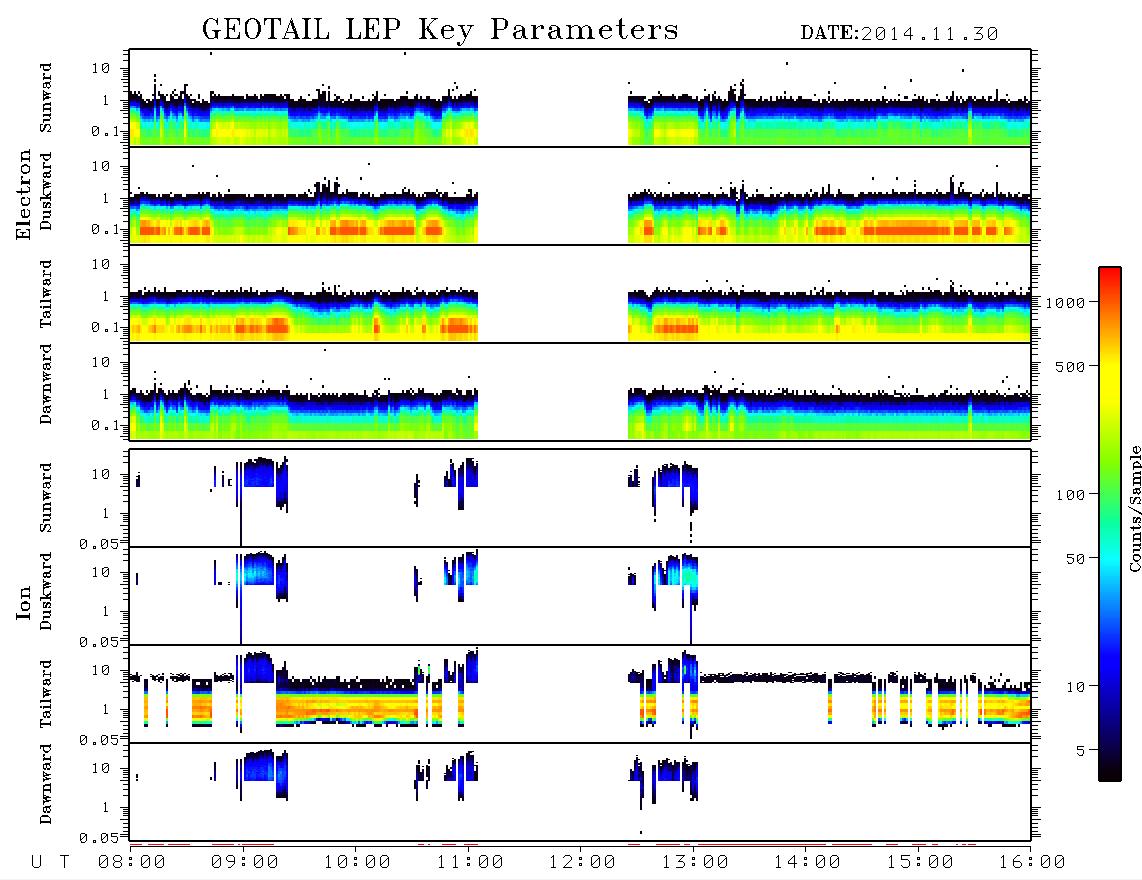Click the "16:00" time tick label

[x=1032, y=862]
